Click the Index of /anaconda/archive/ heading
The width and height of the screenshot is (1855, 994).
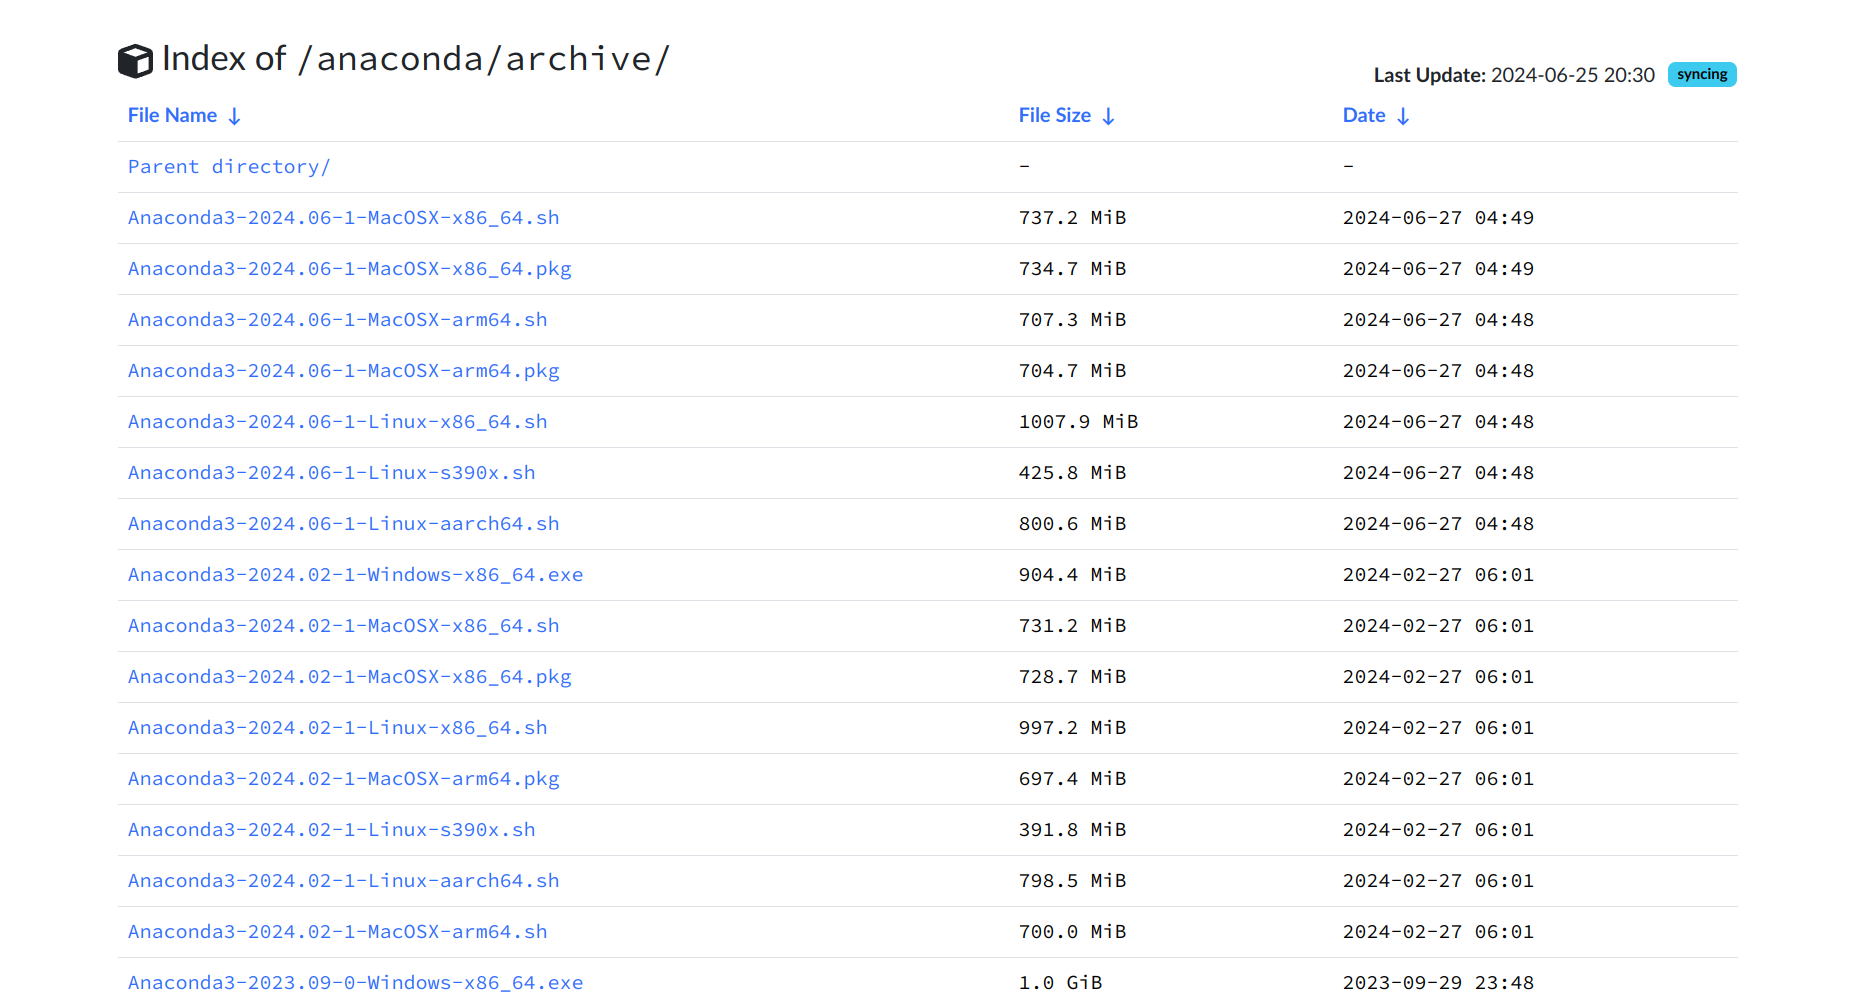pos(416,59)
